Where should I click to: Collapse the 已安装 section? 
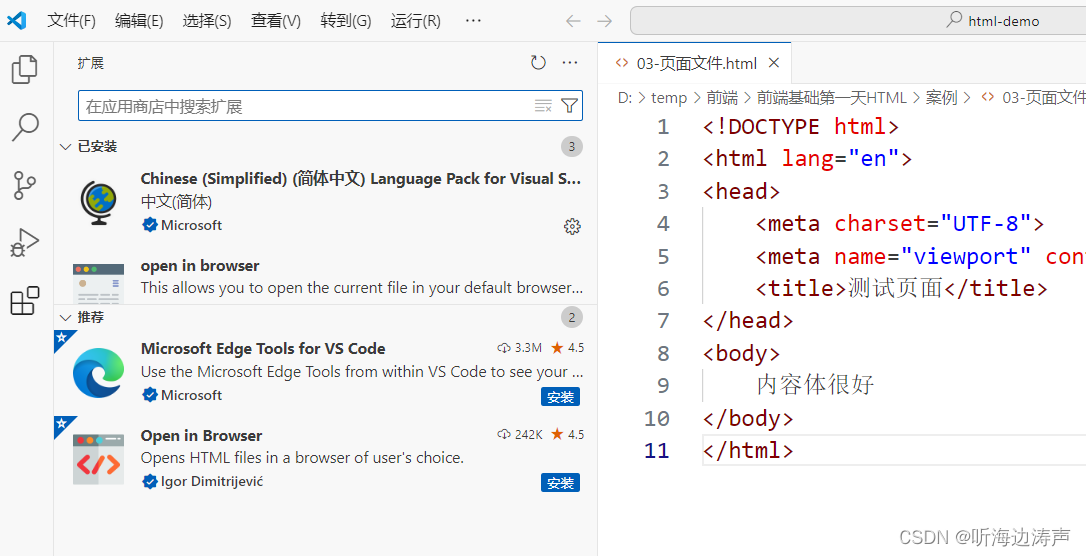tap(326, 146)
